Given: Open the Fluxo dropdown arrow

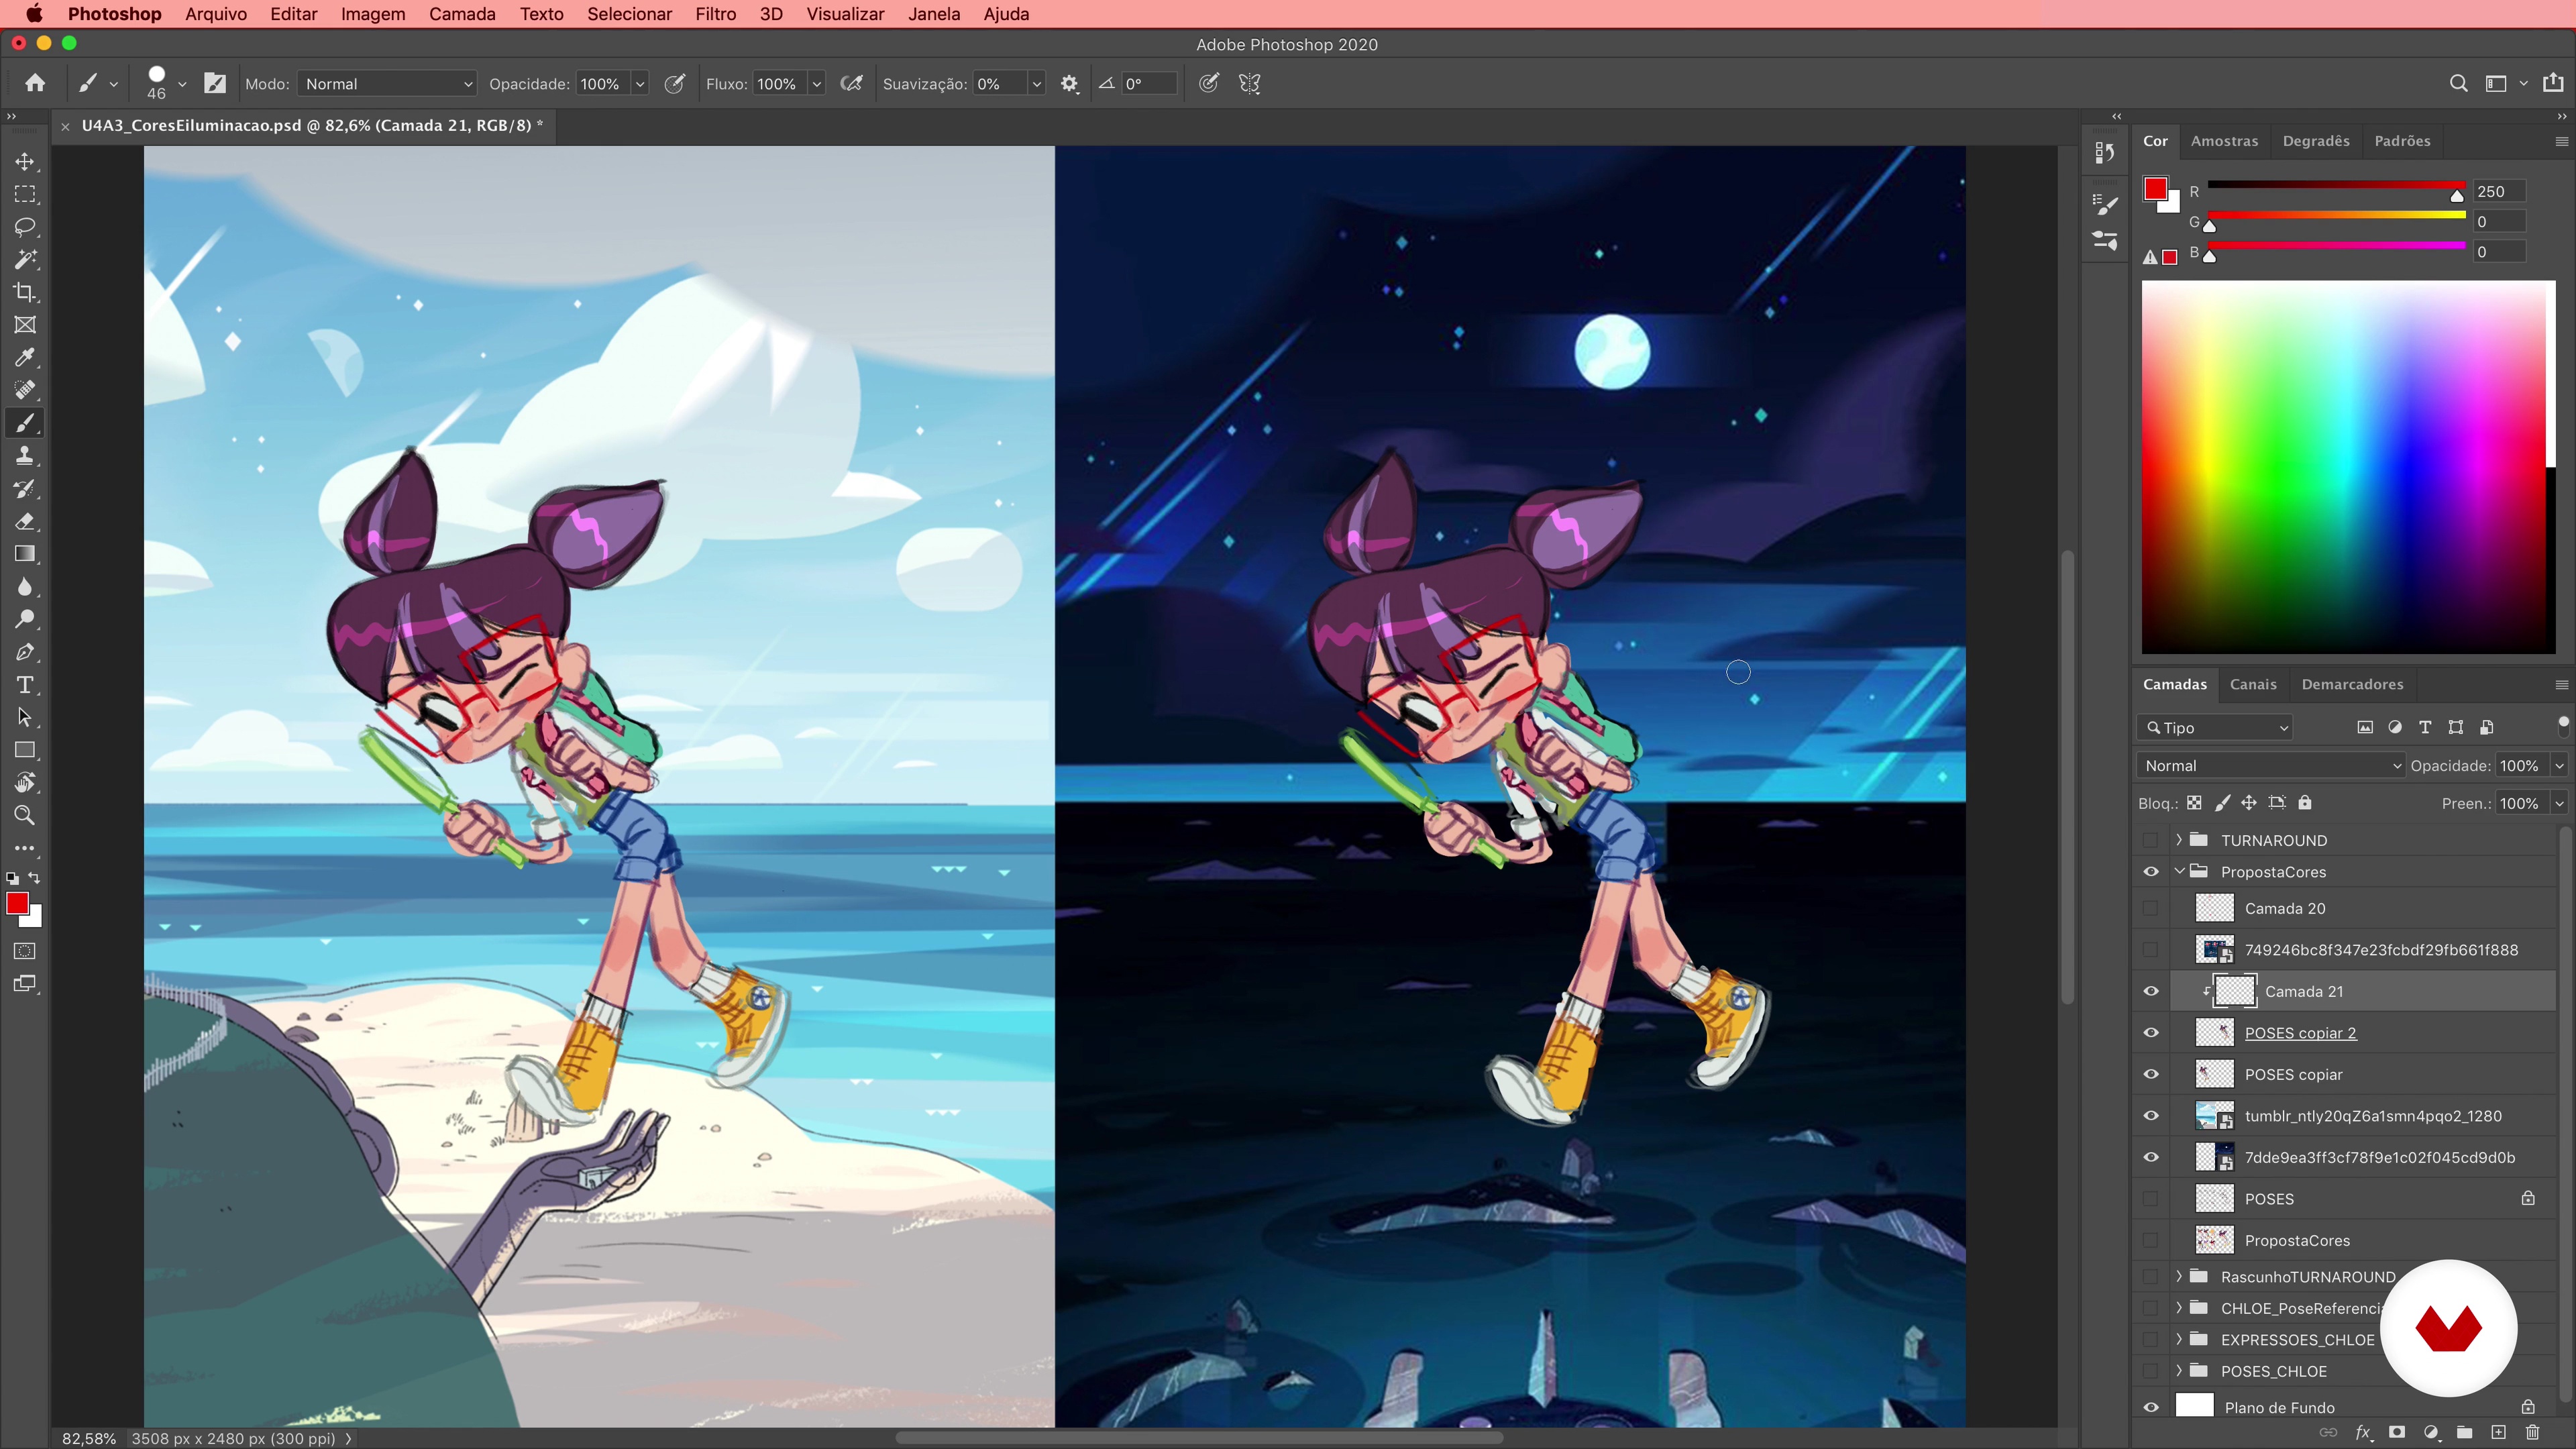Looking at the screenshot, I should point(817,84).
